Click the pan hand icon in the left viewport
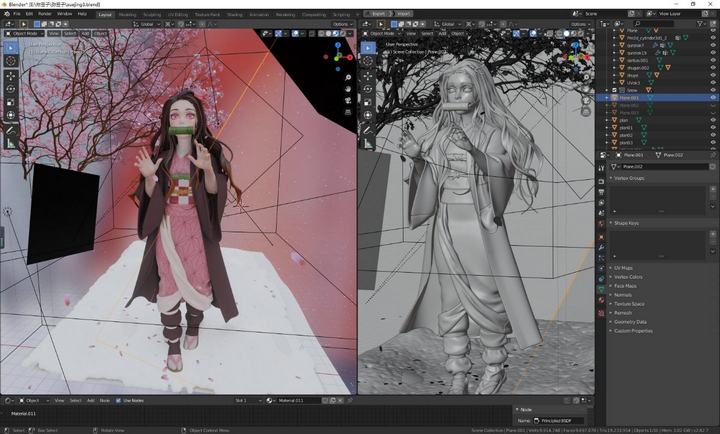This screenshot has width=720, height=434. click(348, 89)
